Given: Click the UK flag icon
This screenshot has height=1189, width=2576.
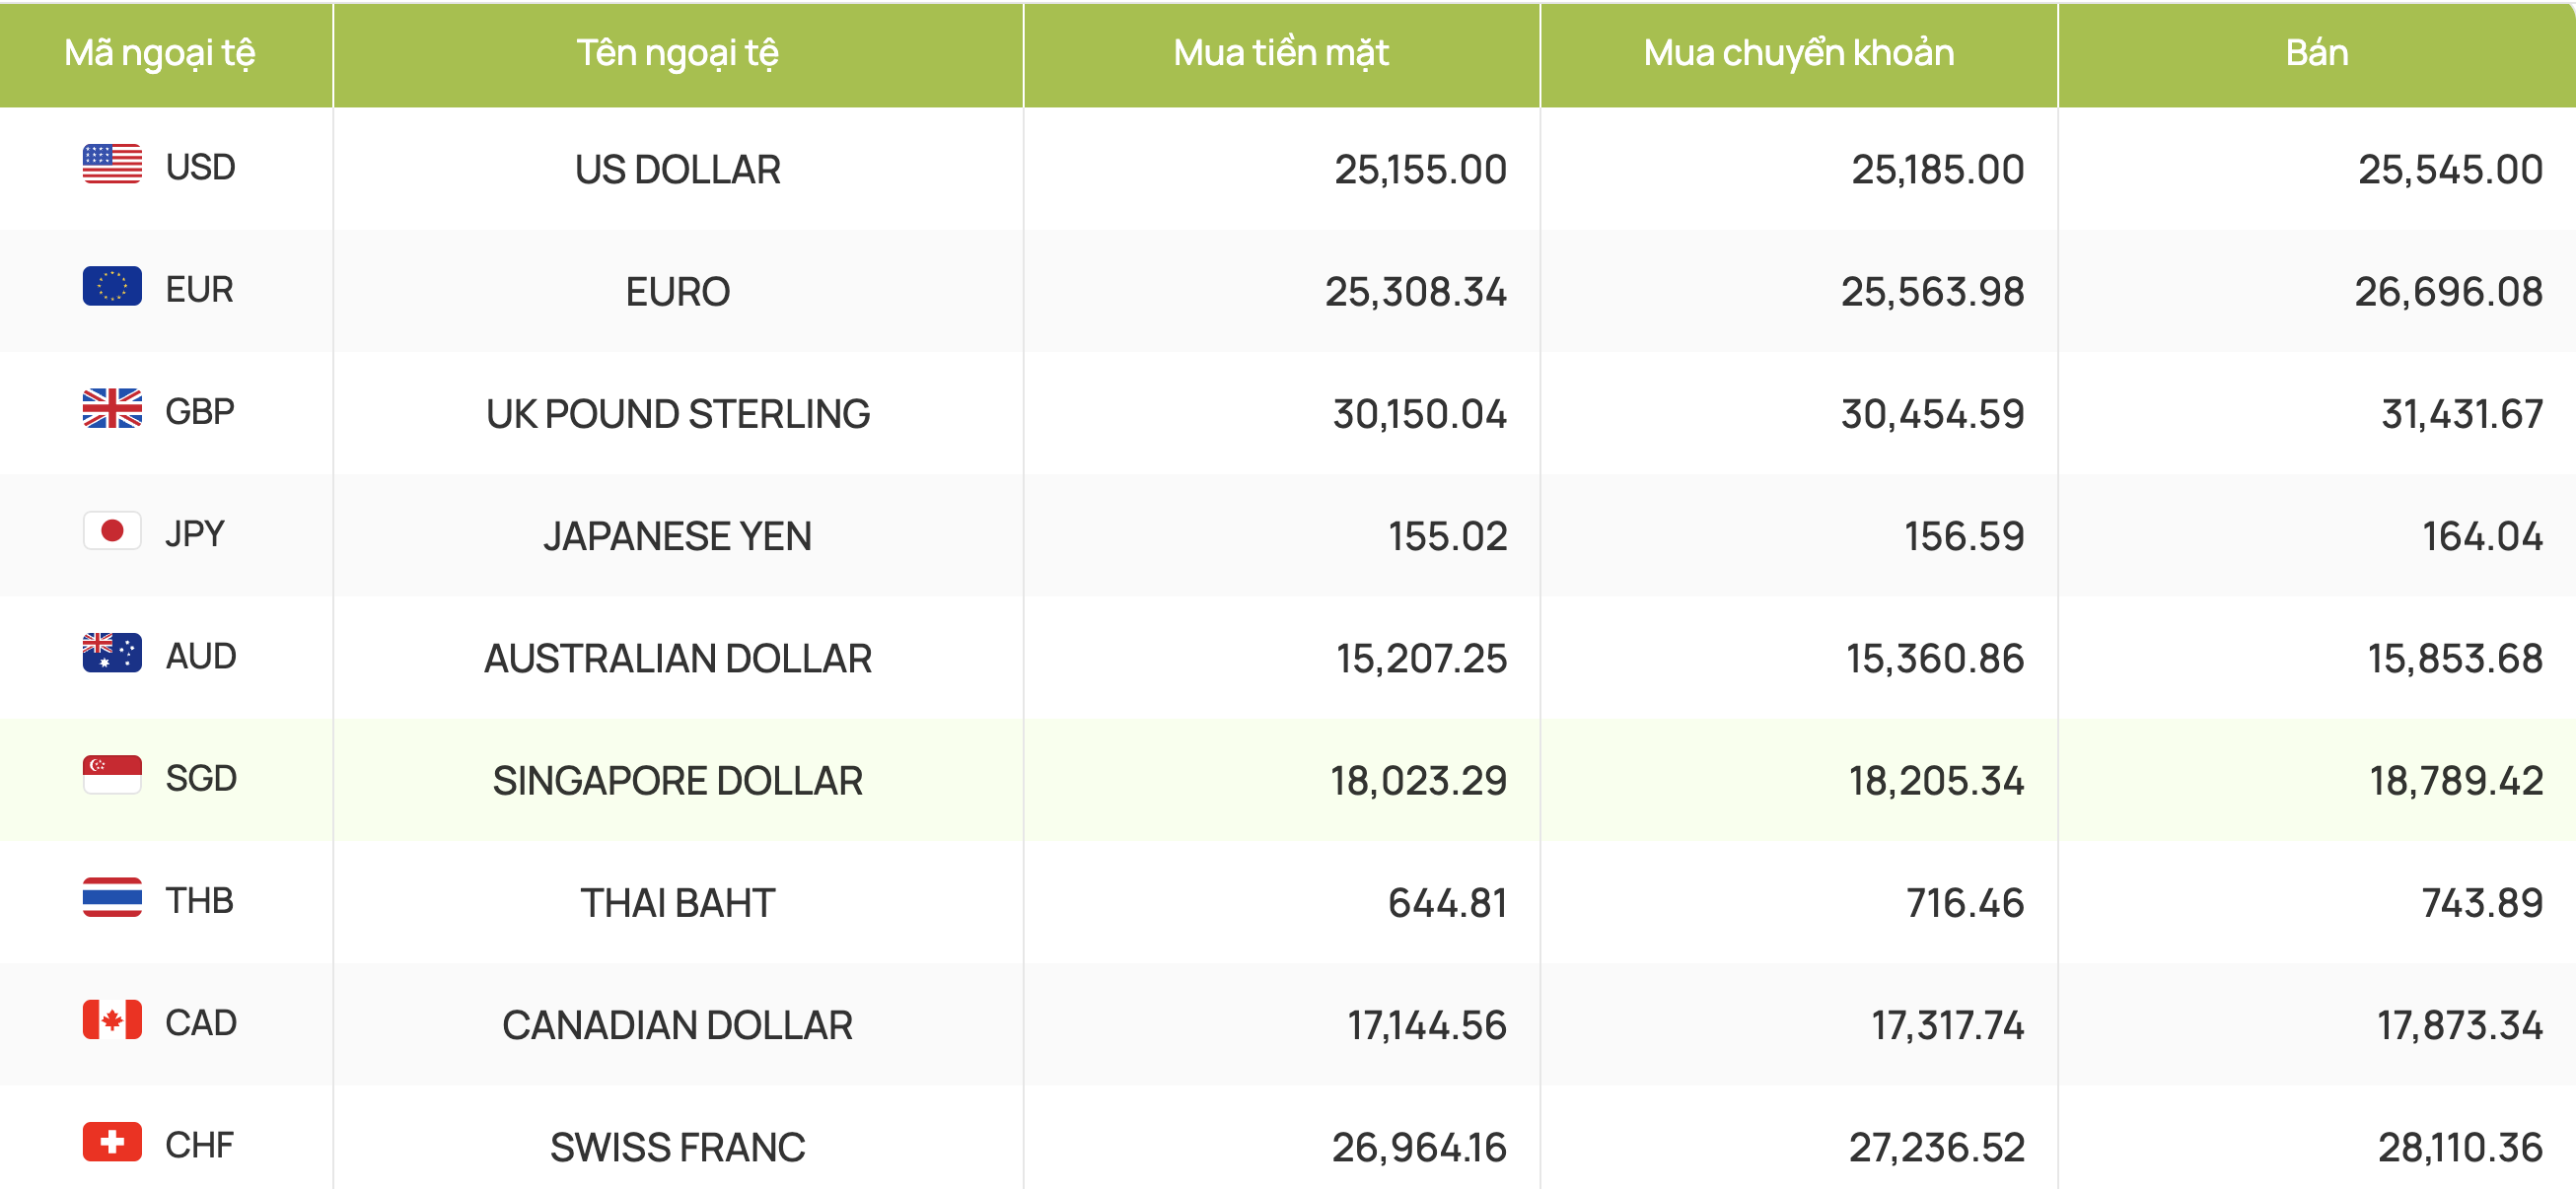Looking at the screenshot, I should click(112, 409).
